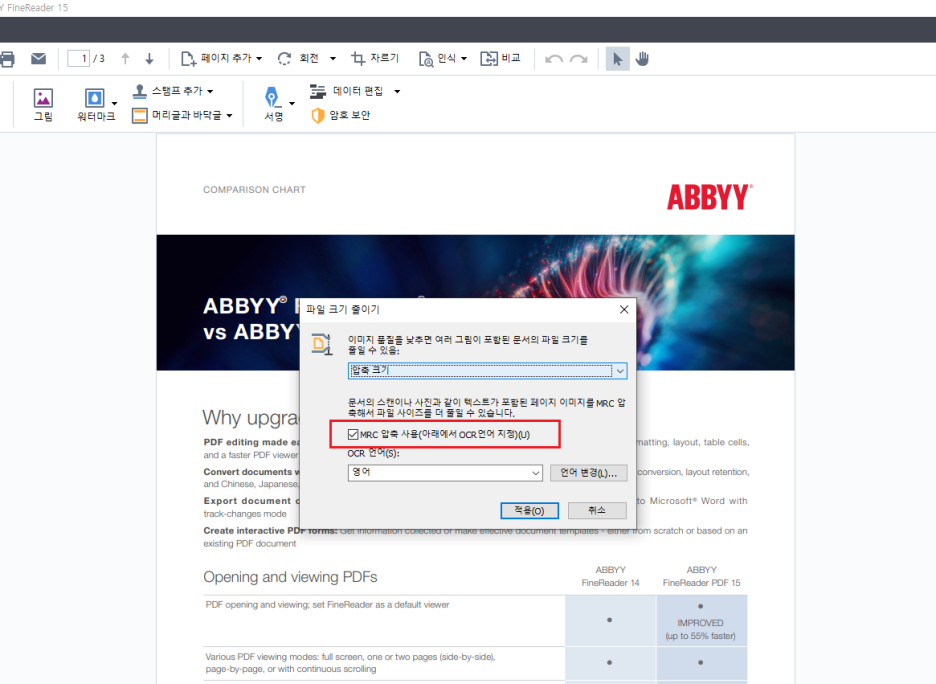Open the OCR 언어 영어 dropdown
Image resolution: width=936 pixels, height=684 pixels.
click(x=445, y=473)
